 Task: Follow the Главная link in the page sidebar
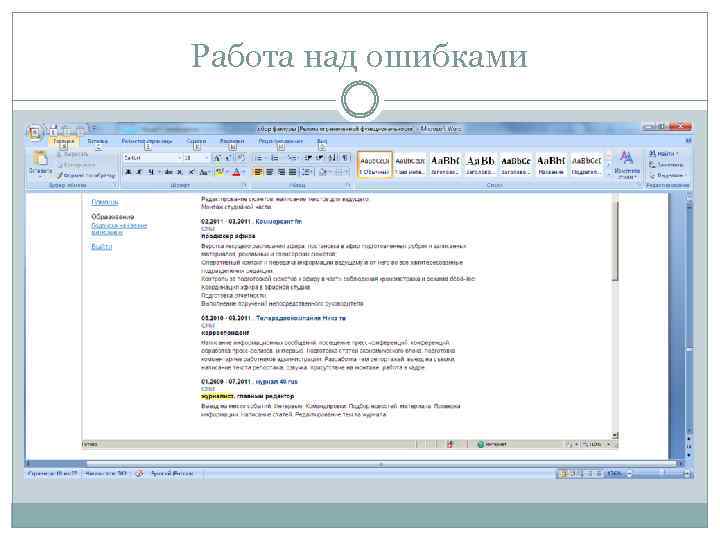[105, 202]
